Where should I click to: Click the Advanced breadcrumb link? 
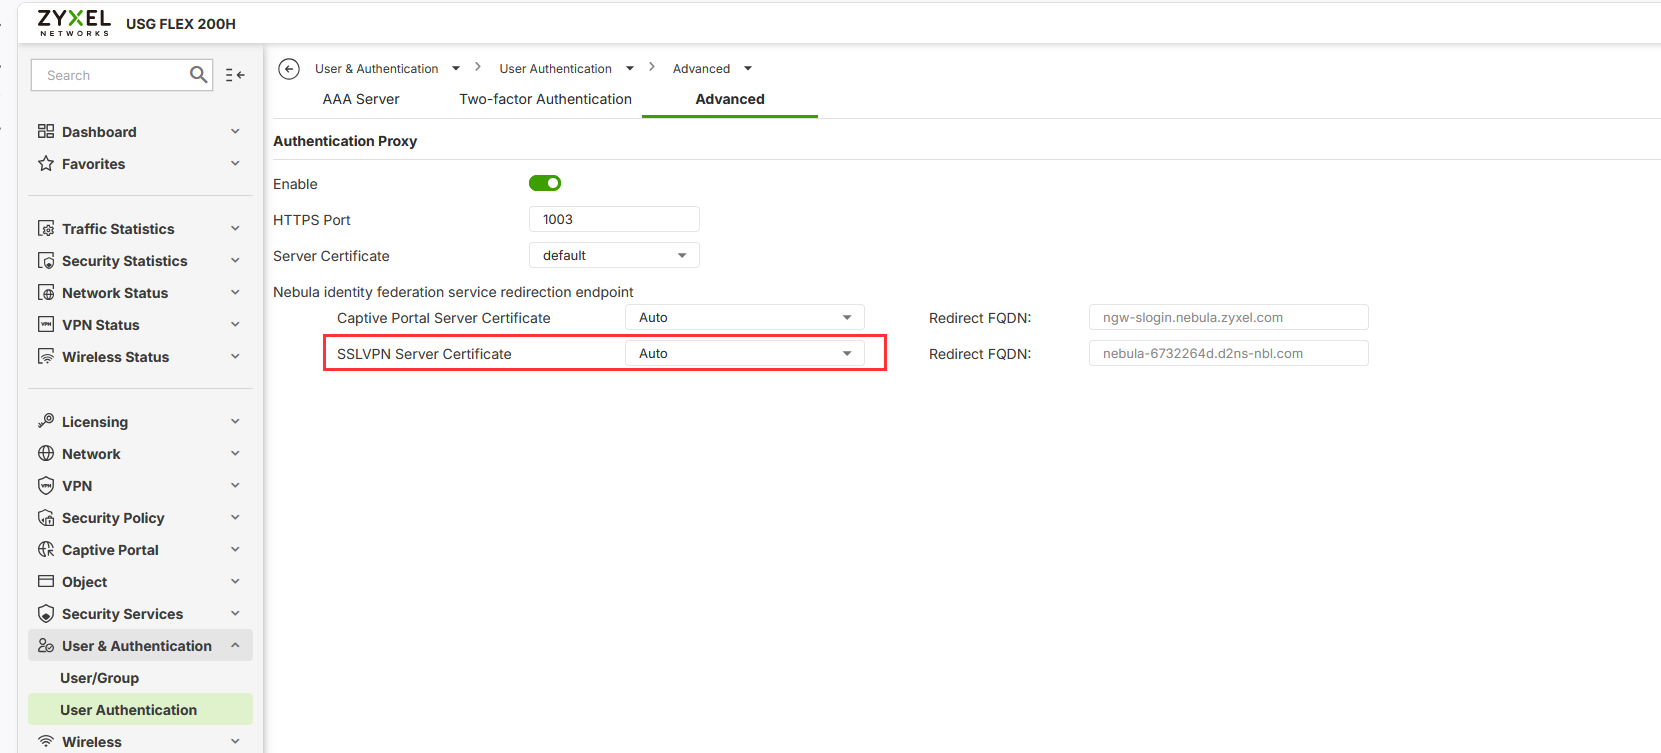pyautogui.click(x=701, y=69)
